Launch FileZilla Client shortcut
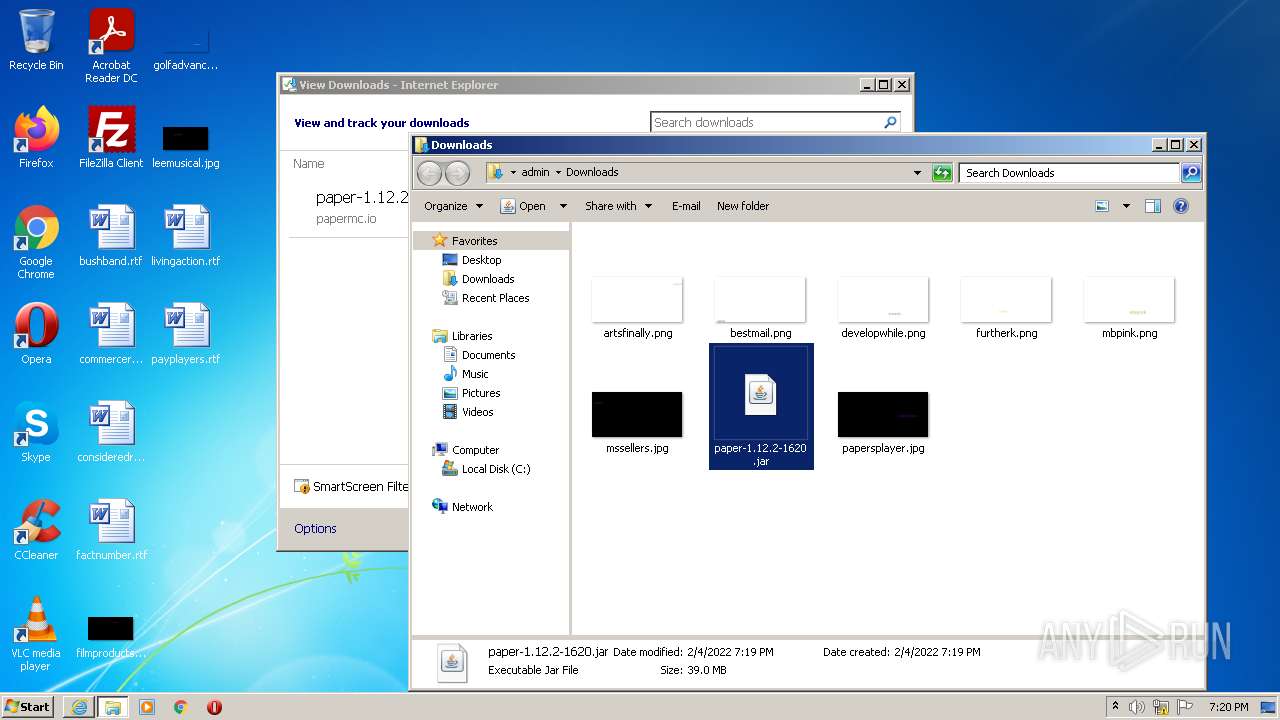This screenshot has width=1280, height=720. coord(111,137)
